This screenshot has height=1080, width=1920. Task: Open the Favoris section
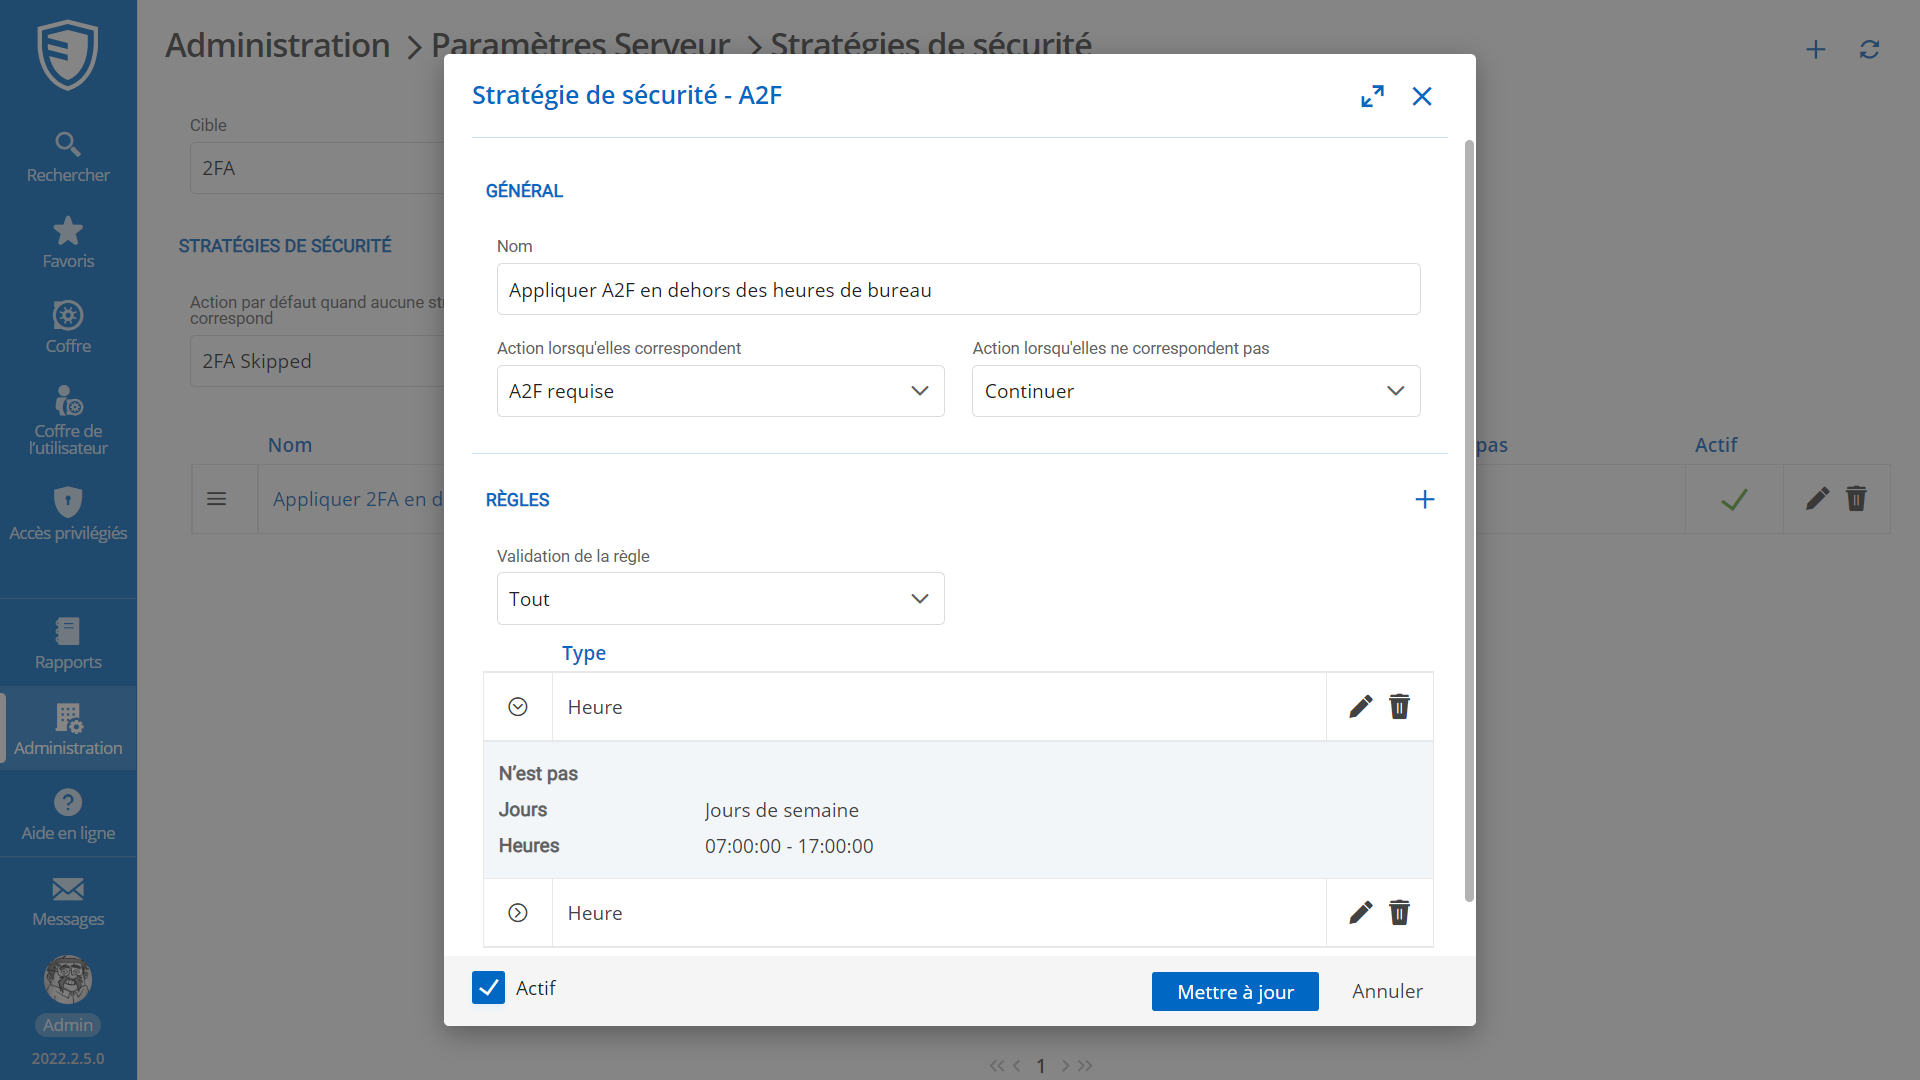[67, 242]
